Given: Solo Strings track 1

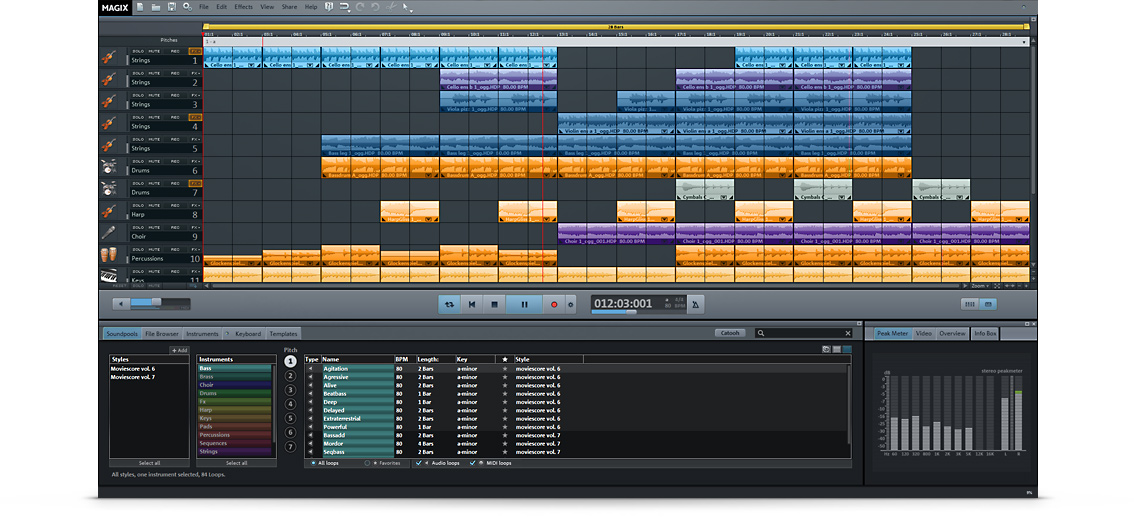Looking at the screenshot, I should 137,51.
